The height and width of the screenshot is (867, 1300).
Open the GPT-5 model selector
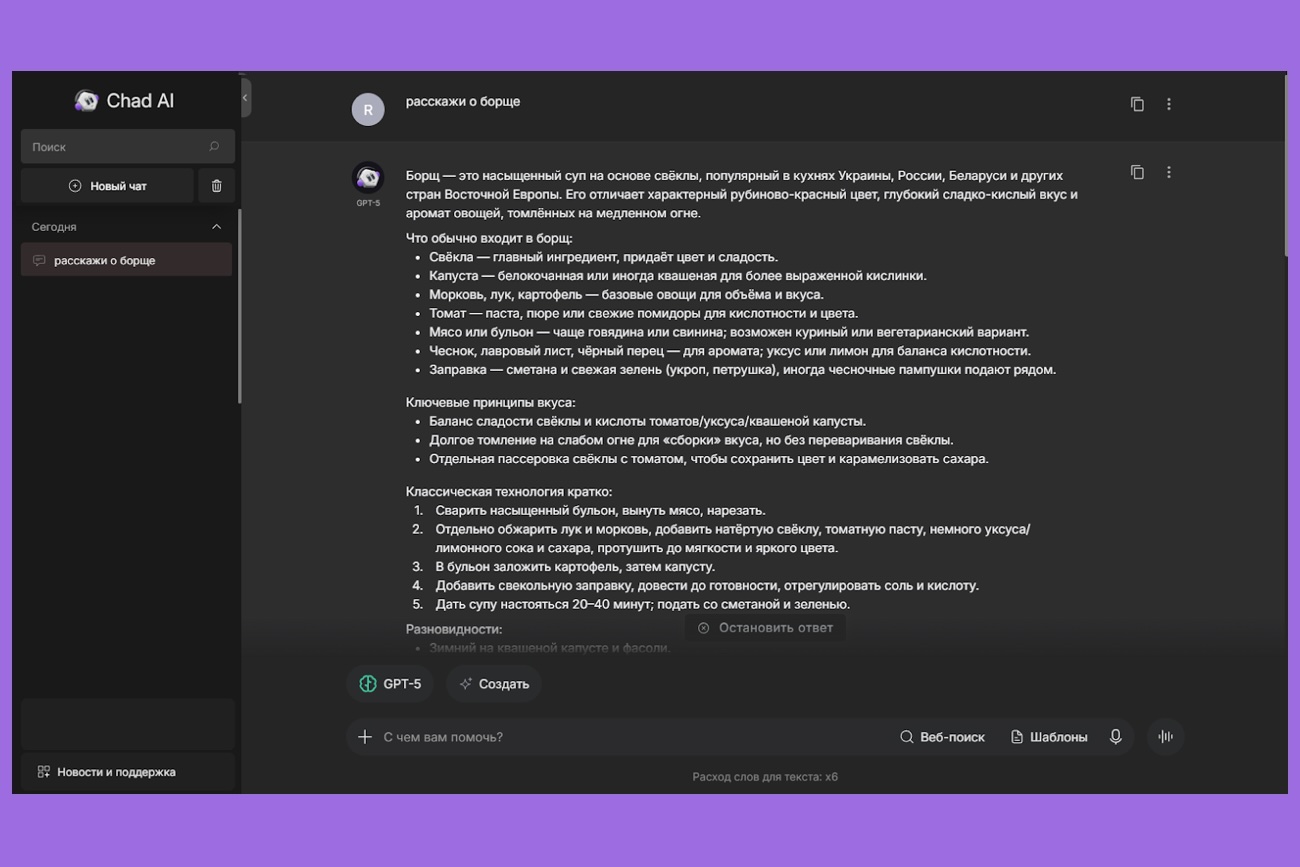(x=390, y=684)
